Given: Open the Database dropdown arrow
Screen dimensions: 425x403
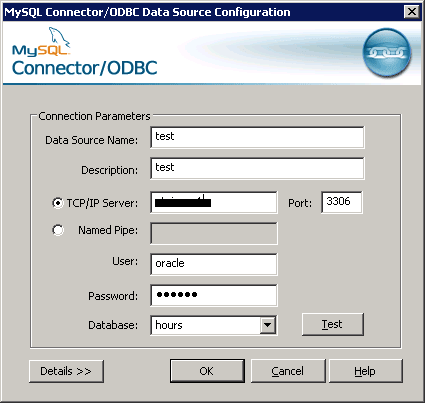Looking at the screenshot, I should point(268,325).
